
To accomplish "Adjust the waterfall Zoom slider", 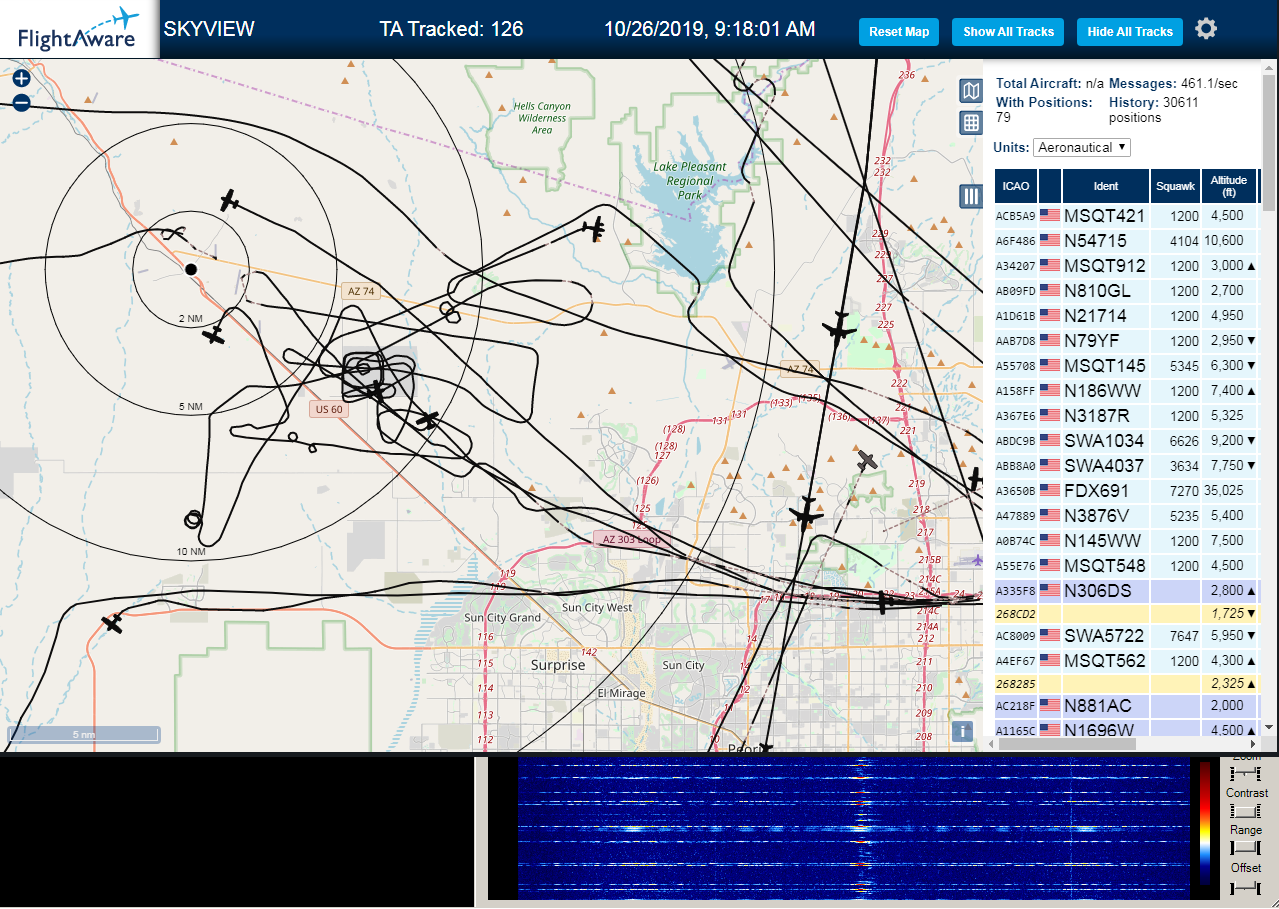I will [x=1245, y=774].
